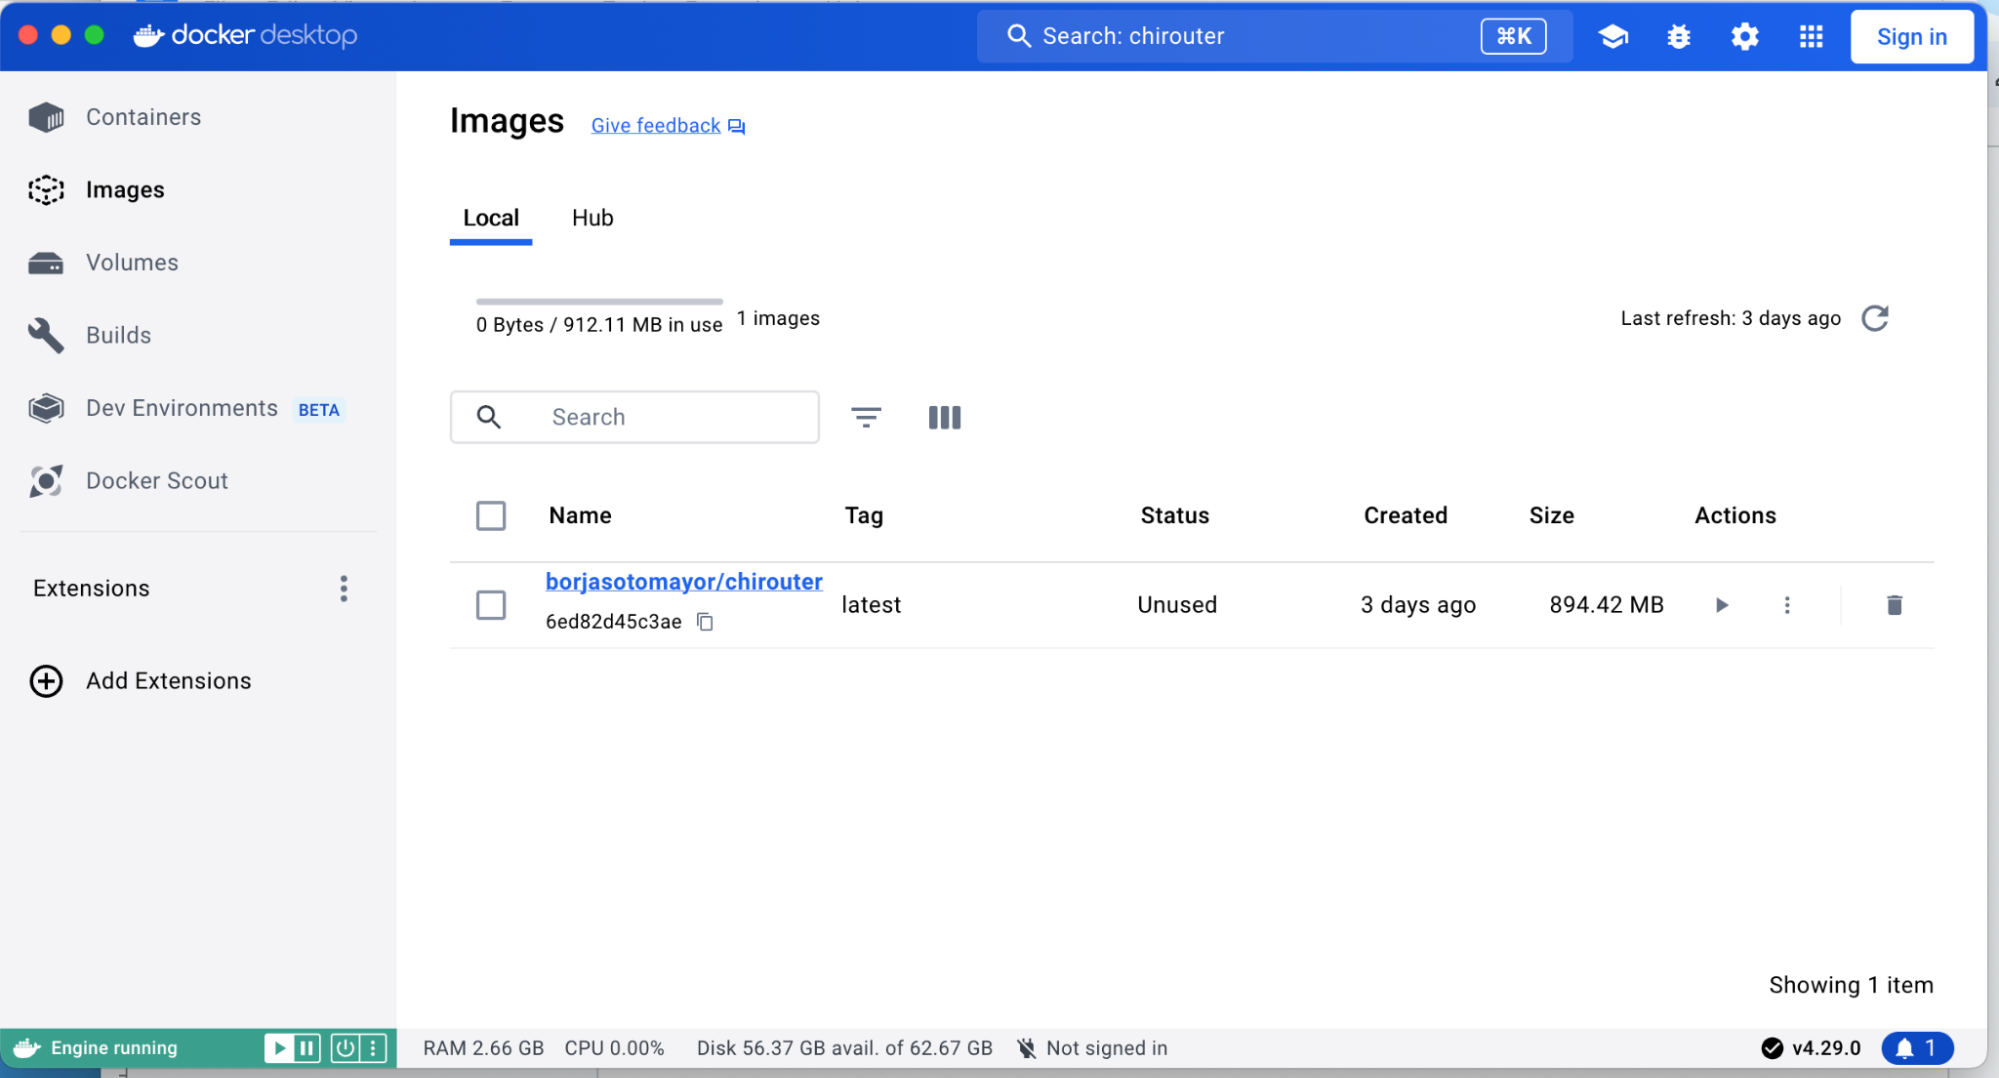Open the Containers section icon

(x=46, y=117)
